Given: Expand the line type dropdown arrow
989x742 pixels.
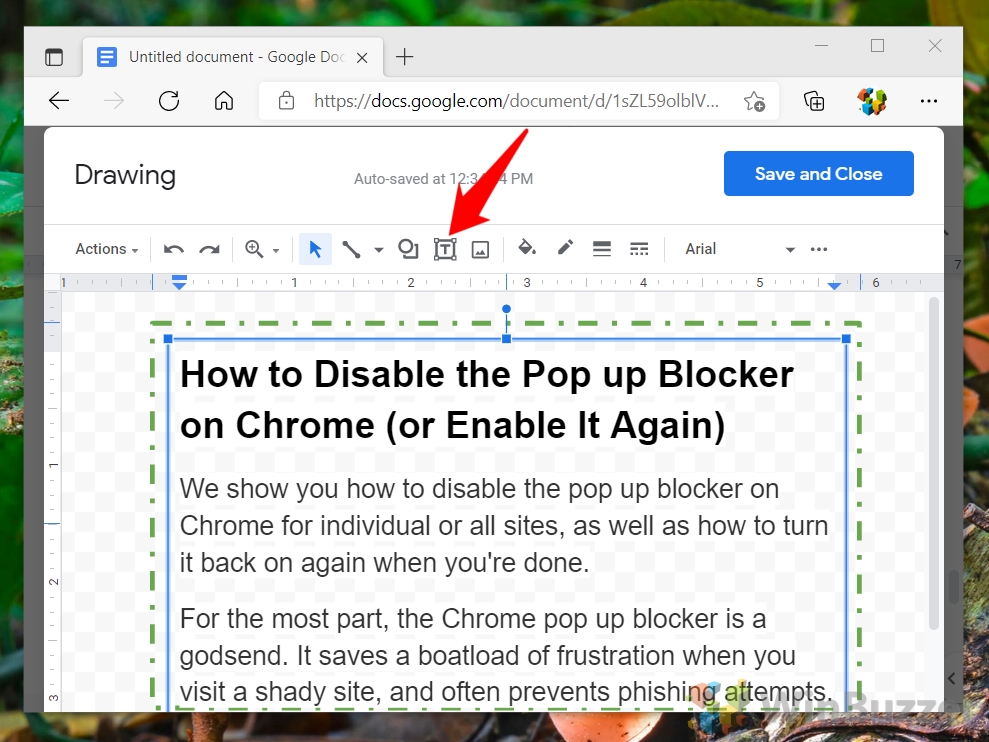Looking at the screenshot, I should [378, 250].
